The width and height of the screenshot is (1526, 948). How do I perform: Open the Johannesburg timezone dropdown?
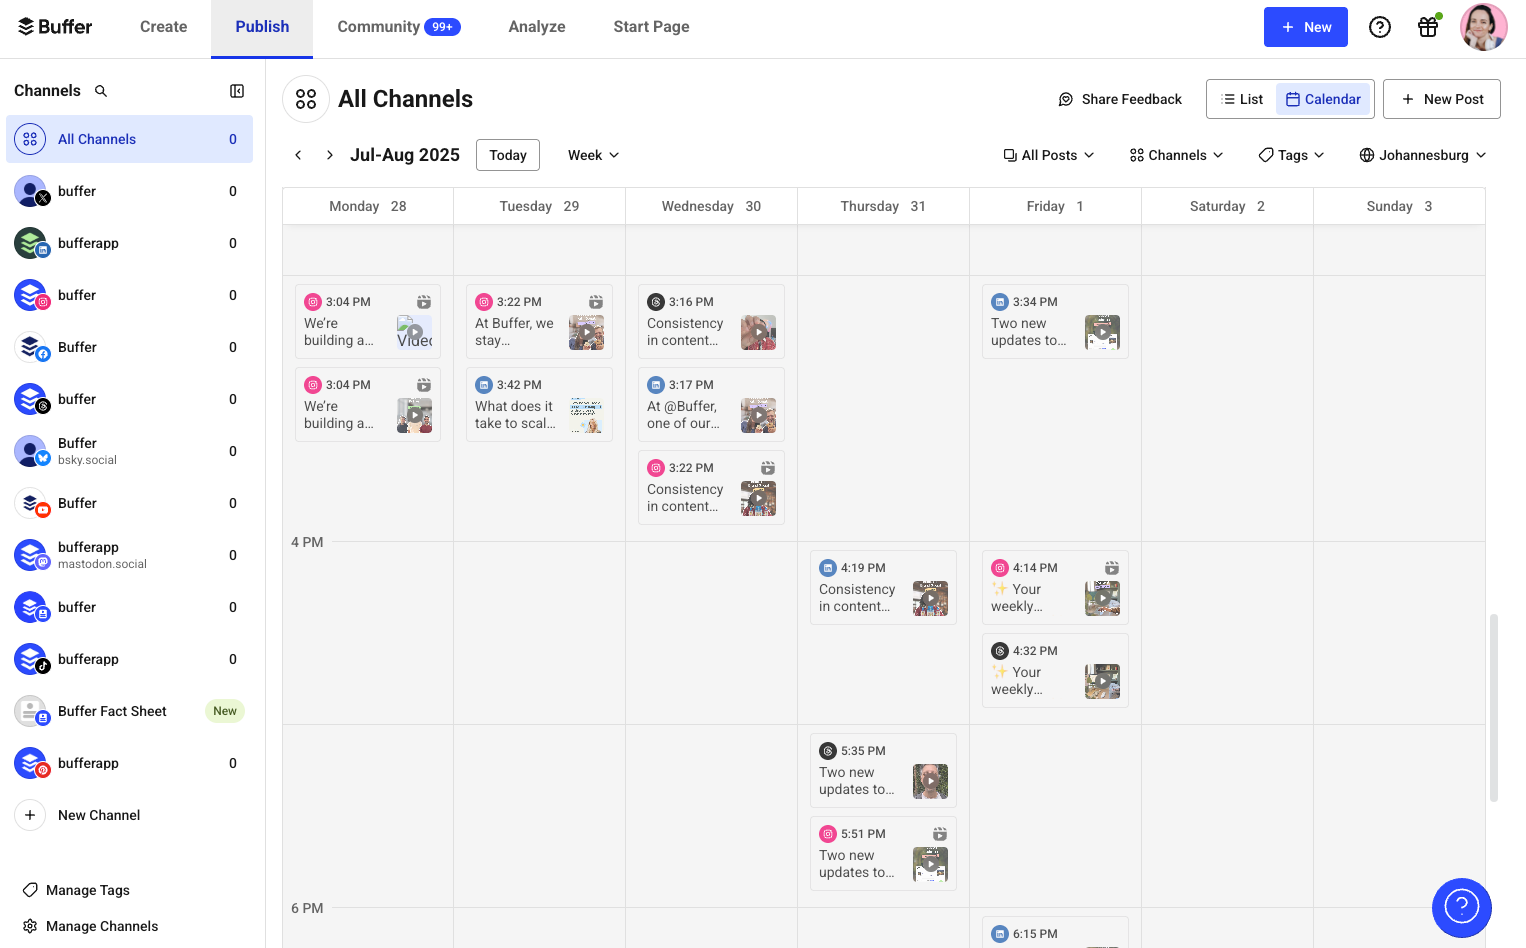pyautogui.click(x=1422, y=155)
